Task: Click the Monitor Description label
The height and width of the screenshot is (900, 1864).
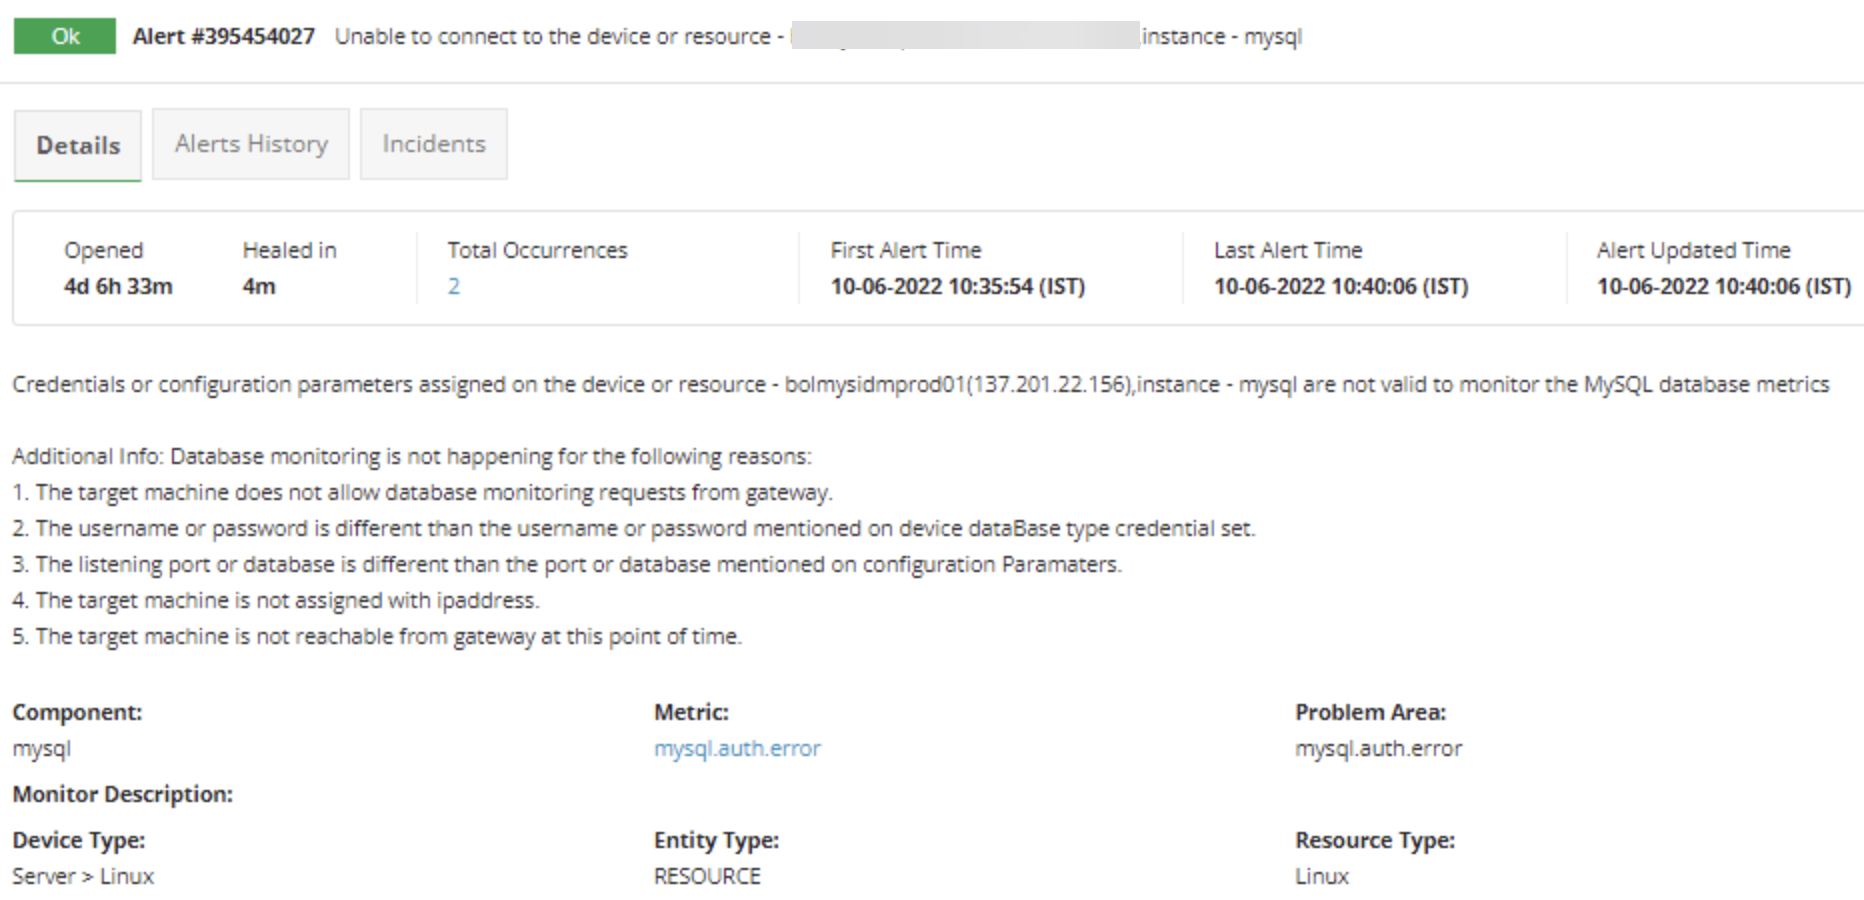Action: [122, 794]
